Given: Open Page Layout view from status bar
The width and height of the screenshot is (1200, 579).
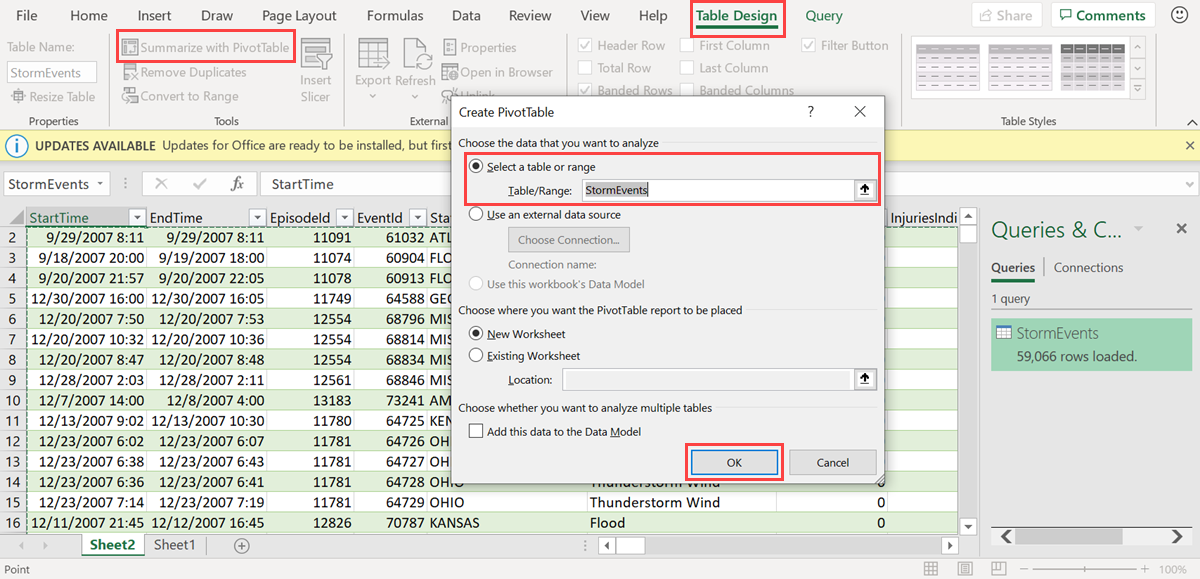Looking at the screenshot, I should click(964, 567).
